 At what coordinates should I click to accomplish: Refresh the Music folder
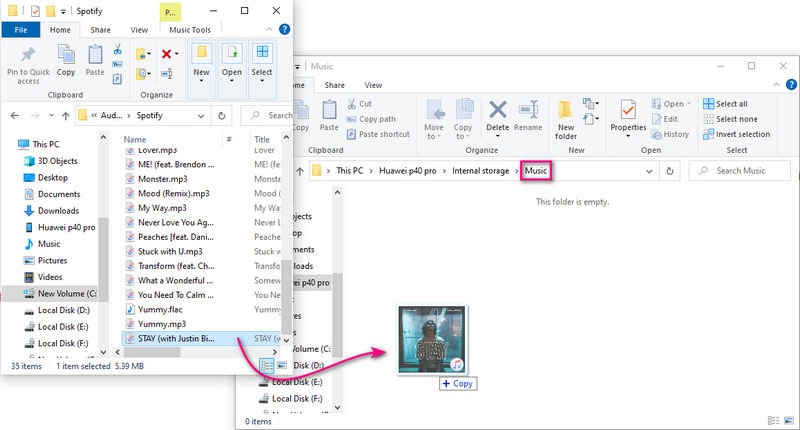(x=669, y=171)
